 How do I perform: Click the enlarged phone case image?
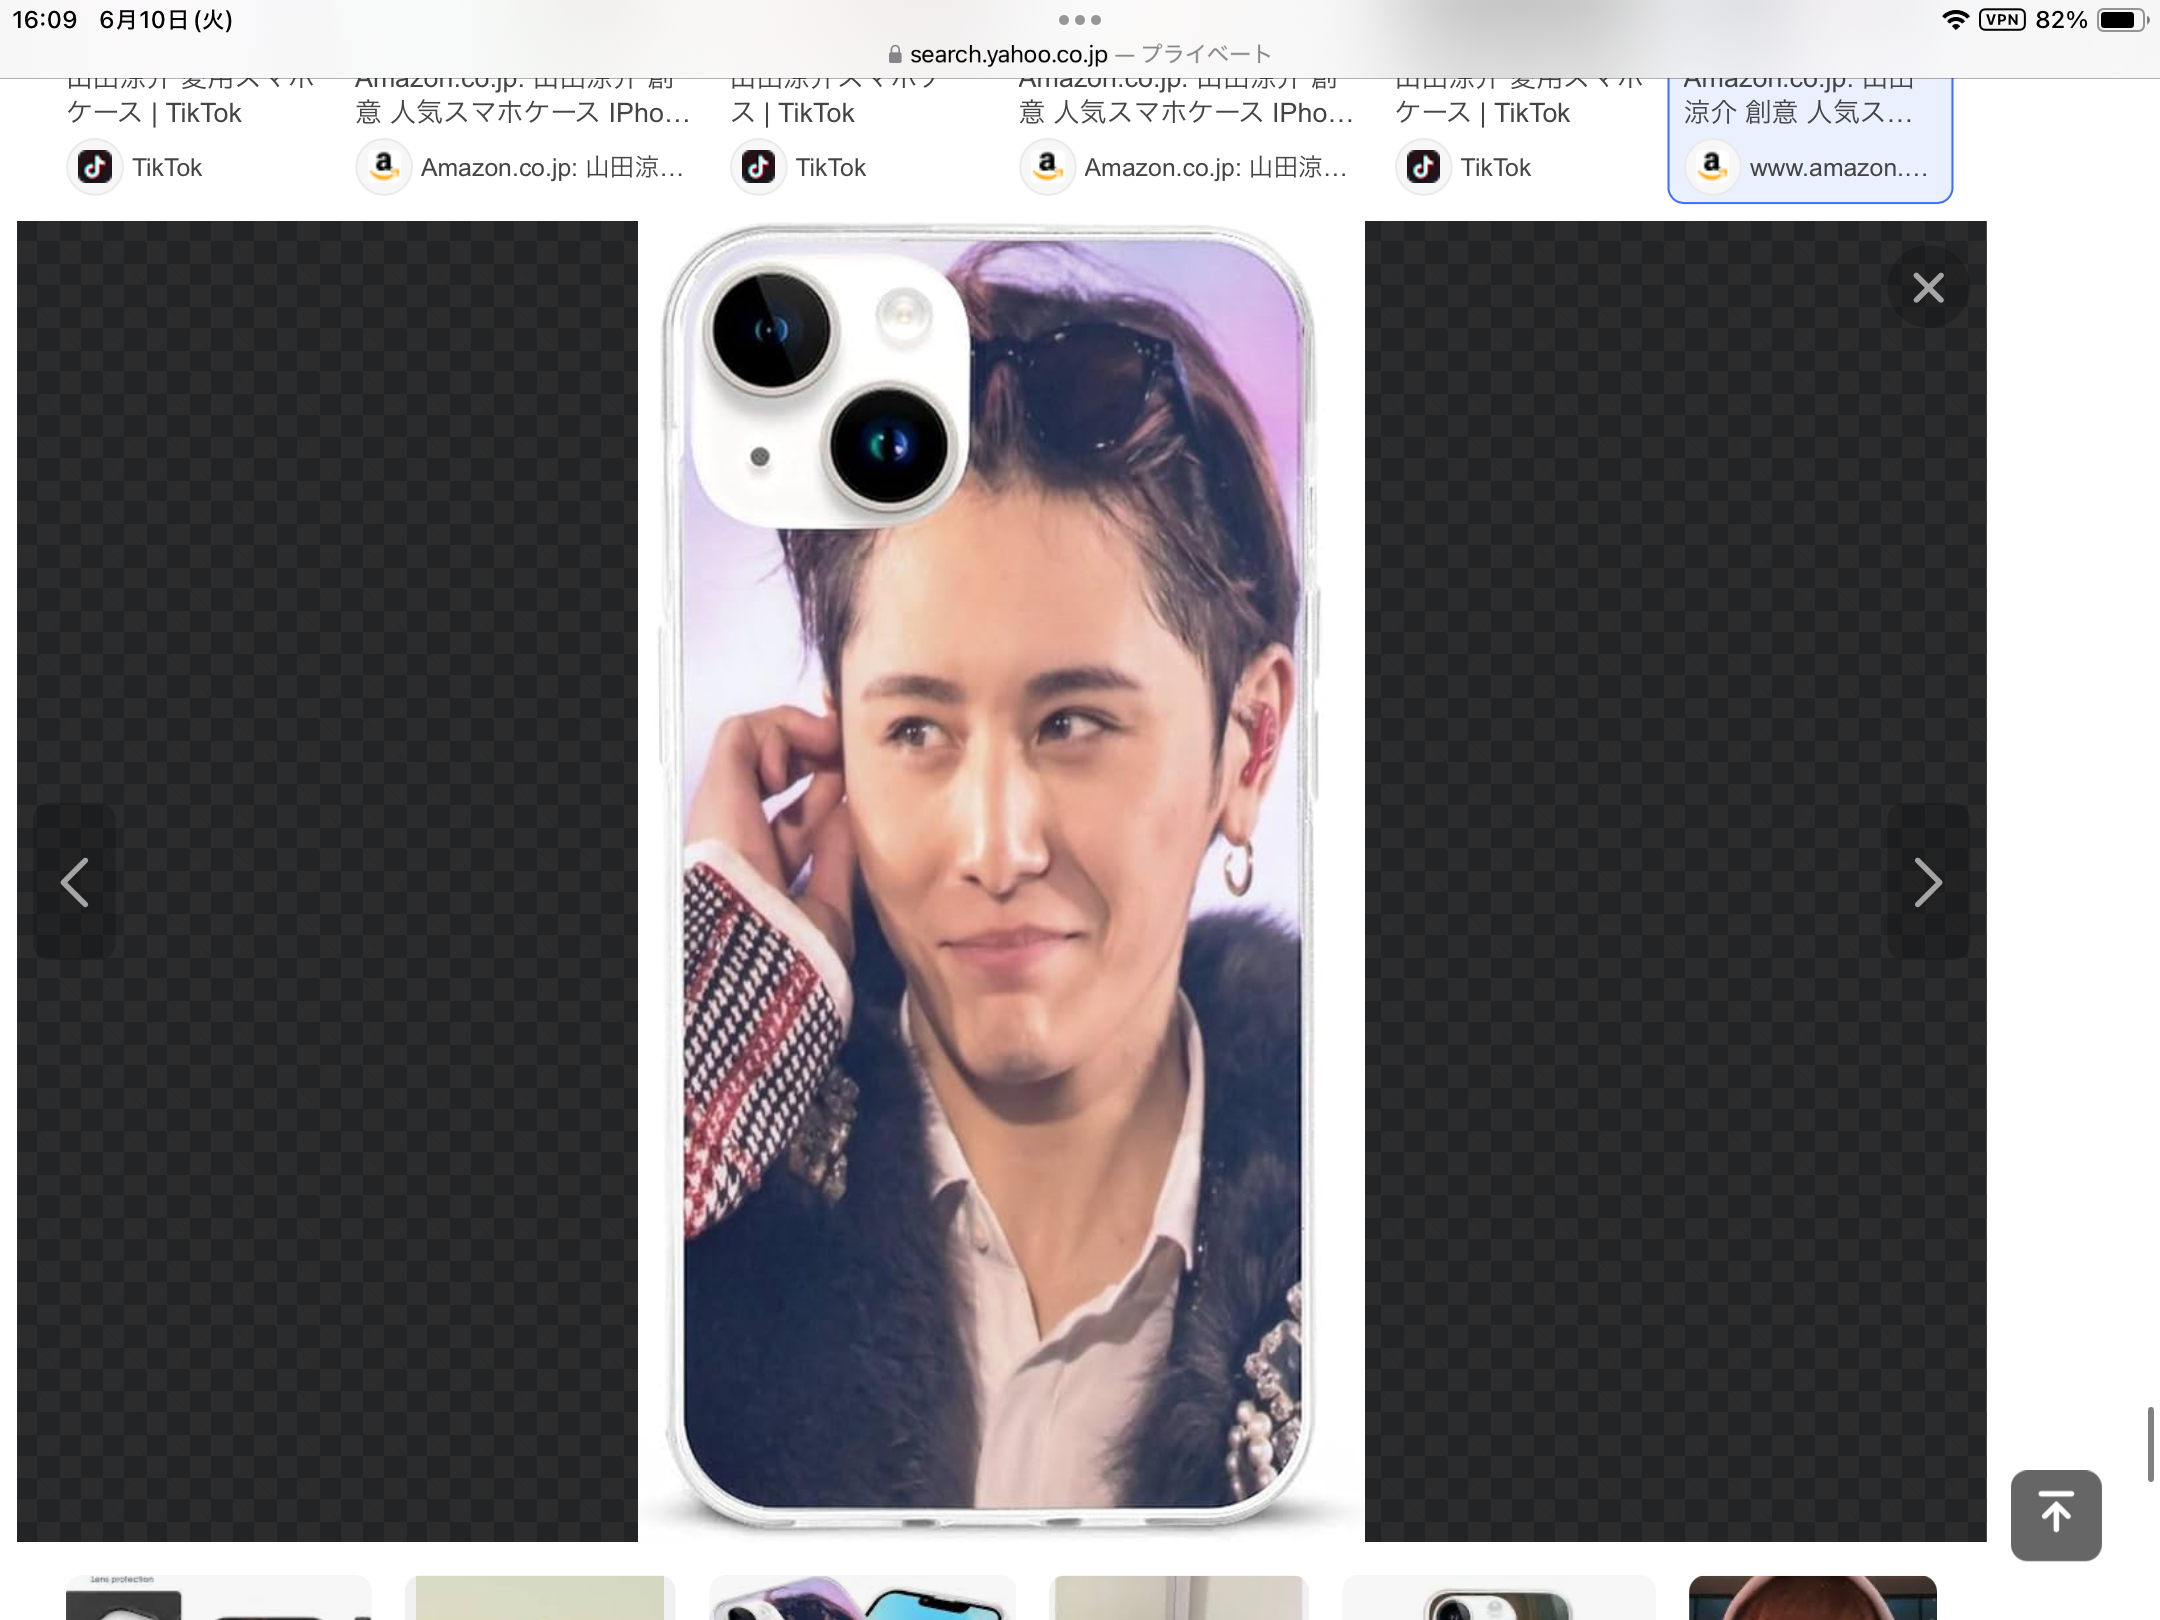(990, 880)
